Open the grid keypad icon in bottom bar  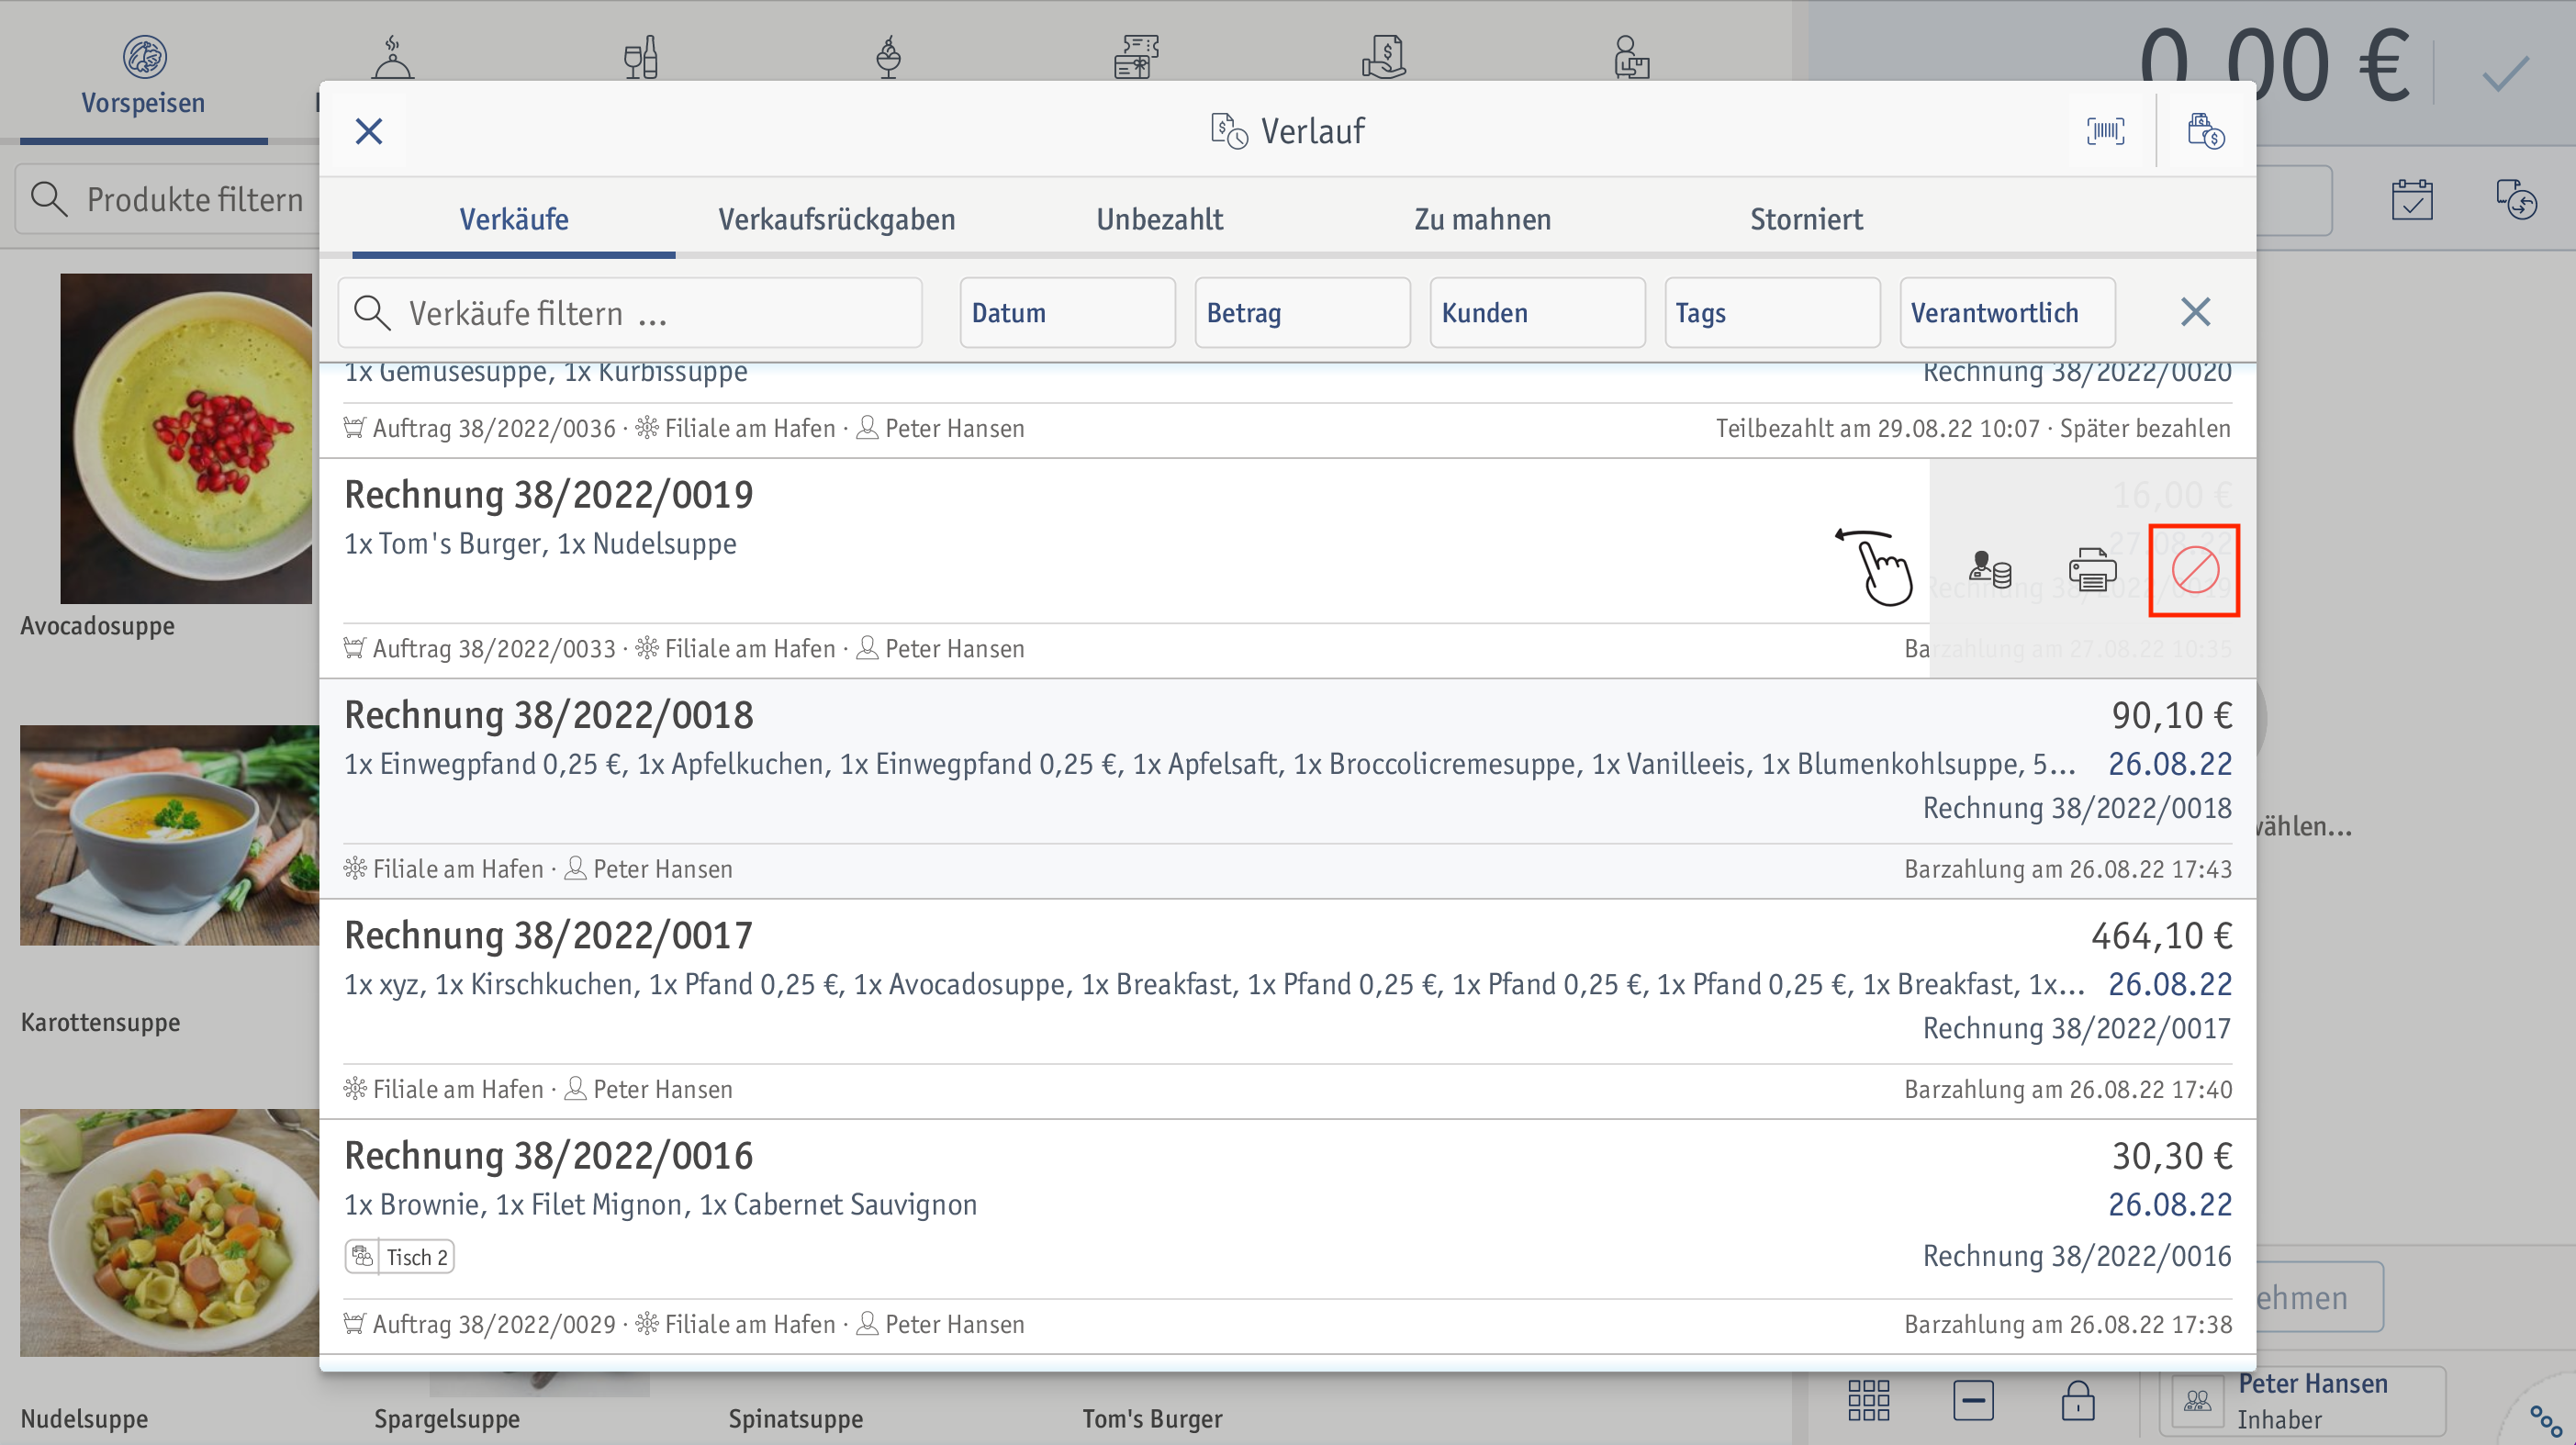point(1869,1400)
